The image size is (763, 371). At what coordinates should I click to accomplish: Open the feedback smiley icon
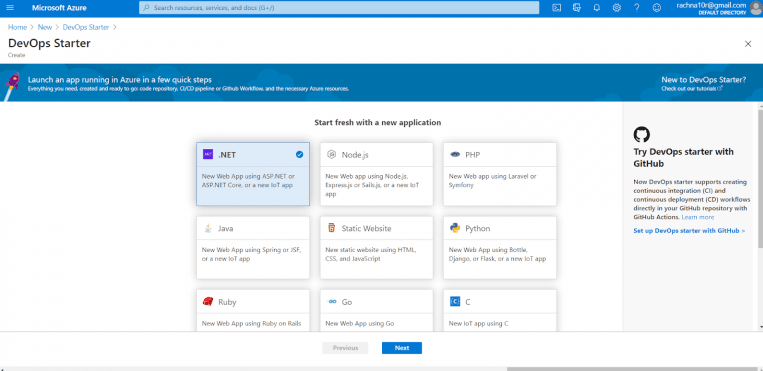click(x=656, y=8)
